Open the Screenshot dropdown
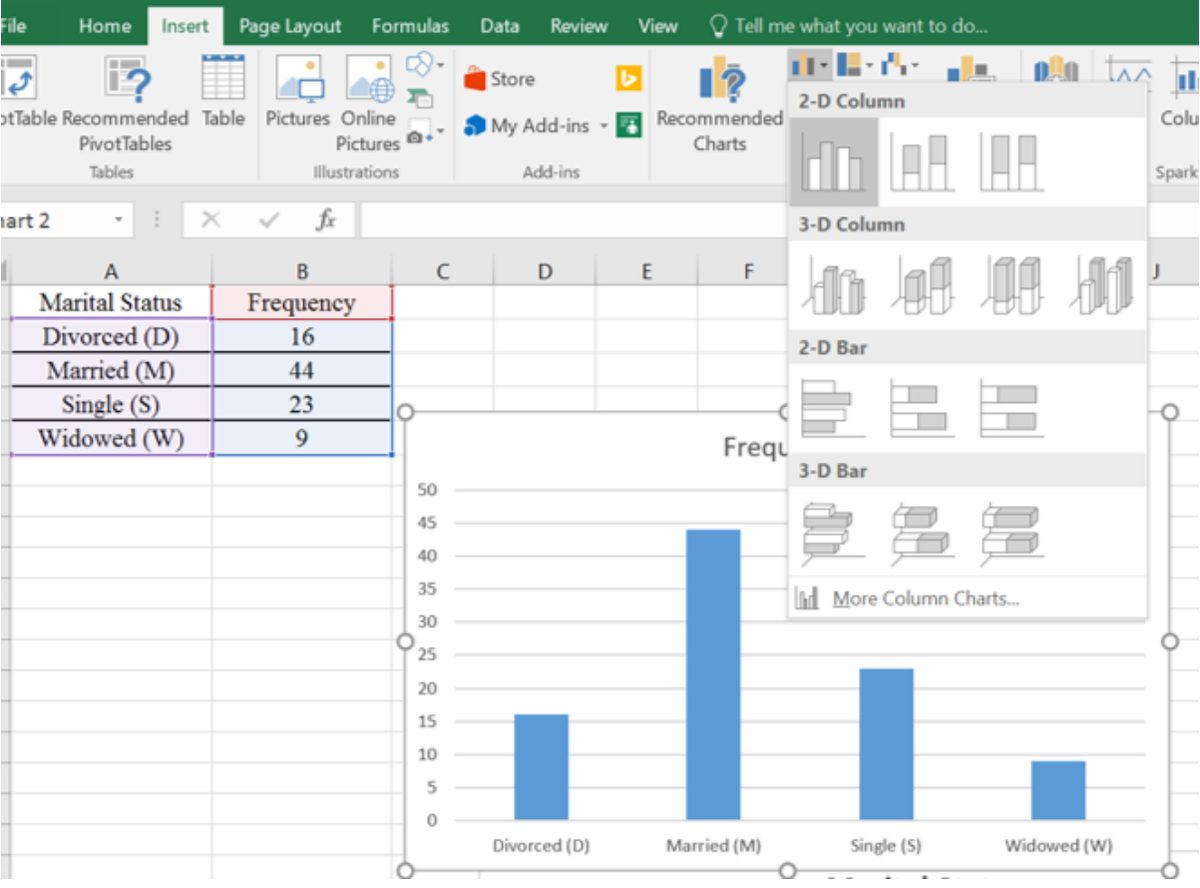Image resolution: width=1200 pixels, height=888 pixels. [x=424, y=132]
